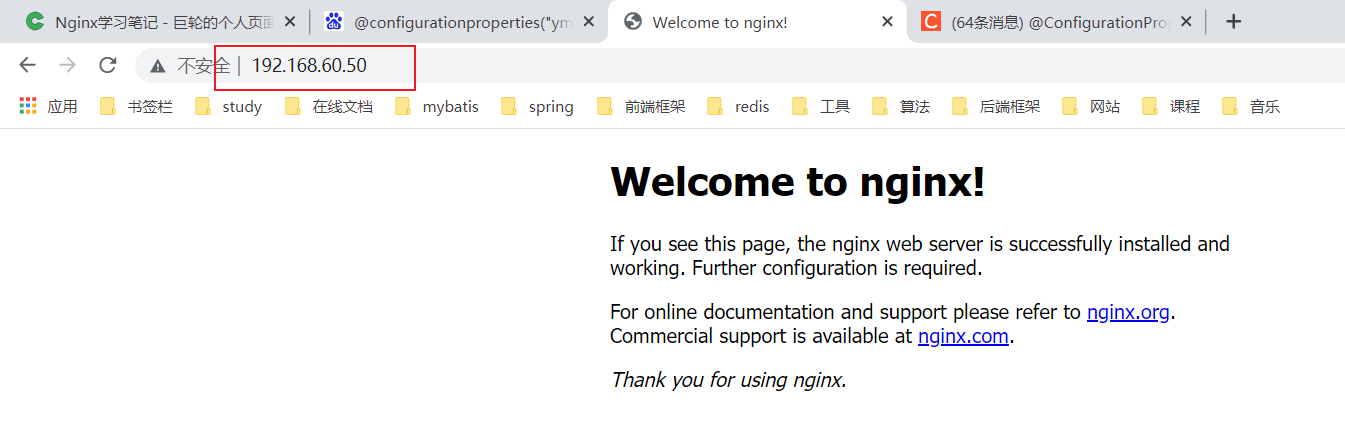Click the address bar showing 192.168.60.50
Screen dimensions: 1345x436
click(x=740, y=66)
